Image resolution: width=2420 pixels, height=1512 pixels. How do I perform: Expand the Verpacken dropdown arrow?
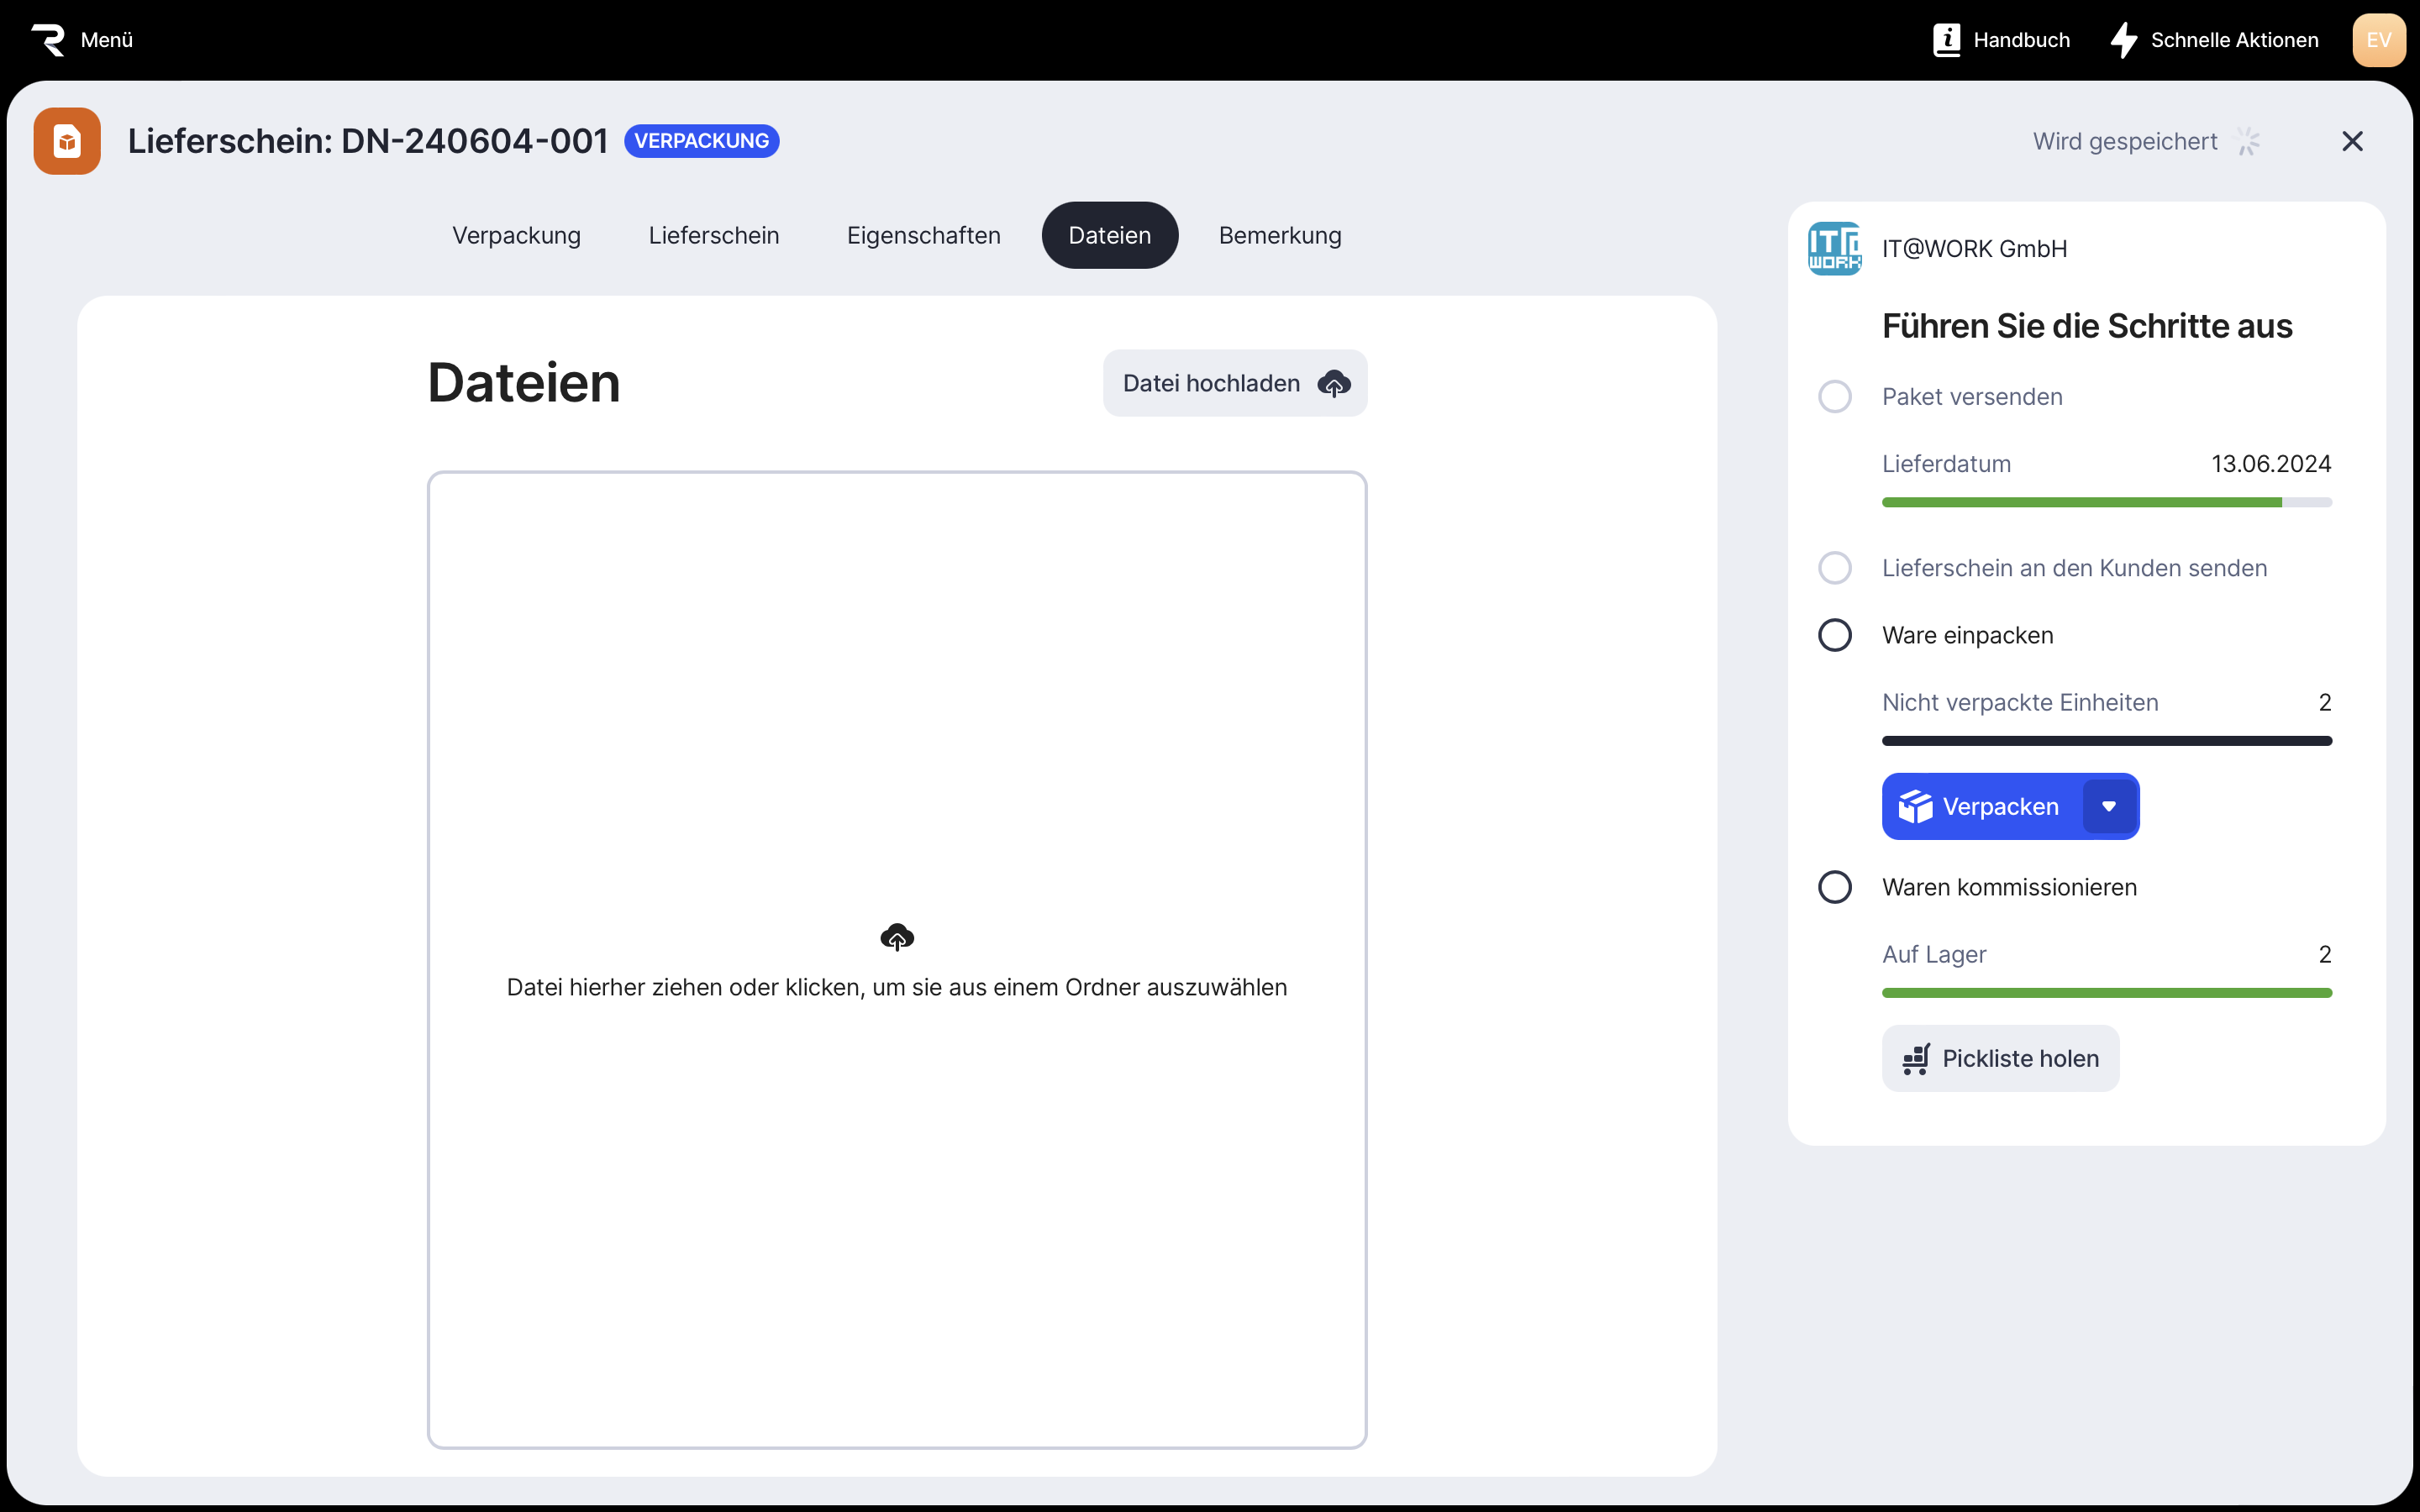(x=2108, y=806)
